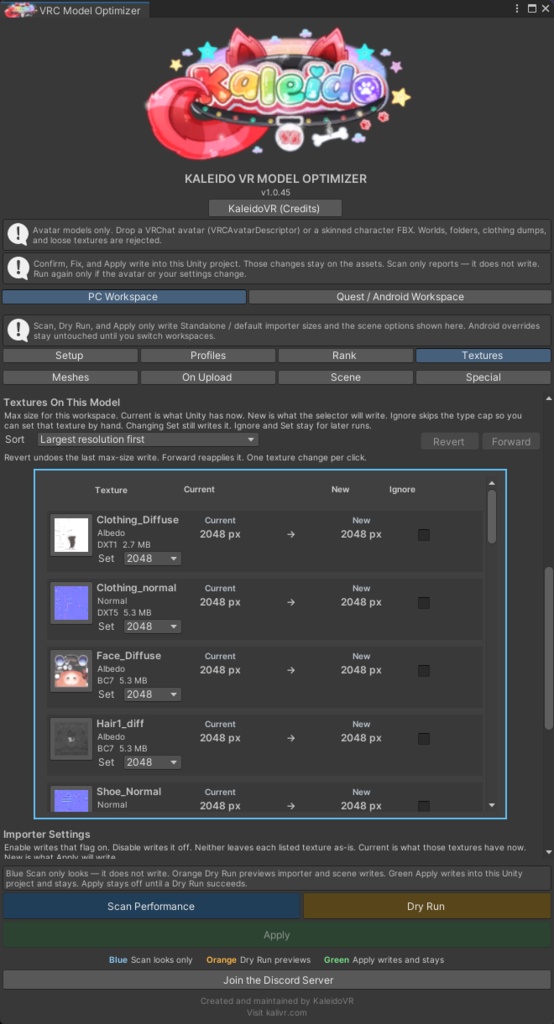Open the Set size dropdown for Clothing_Diffuse

152,558
